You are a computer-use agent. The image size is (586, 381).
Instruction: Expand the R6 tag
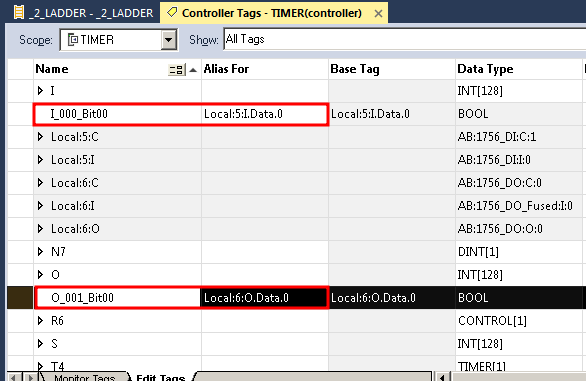(x=40, y=321)
